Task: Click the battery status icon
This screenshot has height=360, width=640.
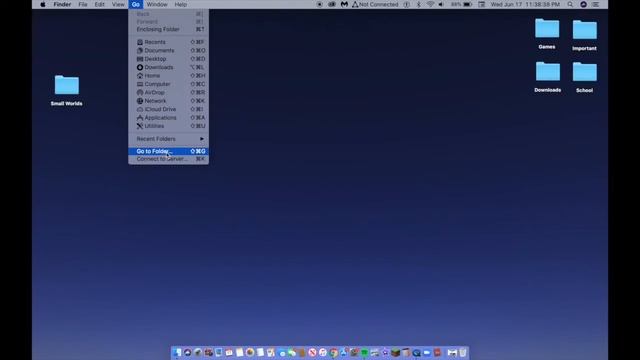Action: (467, 4)
